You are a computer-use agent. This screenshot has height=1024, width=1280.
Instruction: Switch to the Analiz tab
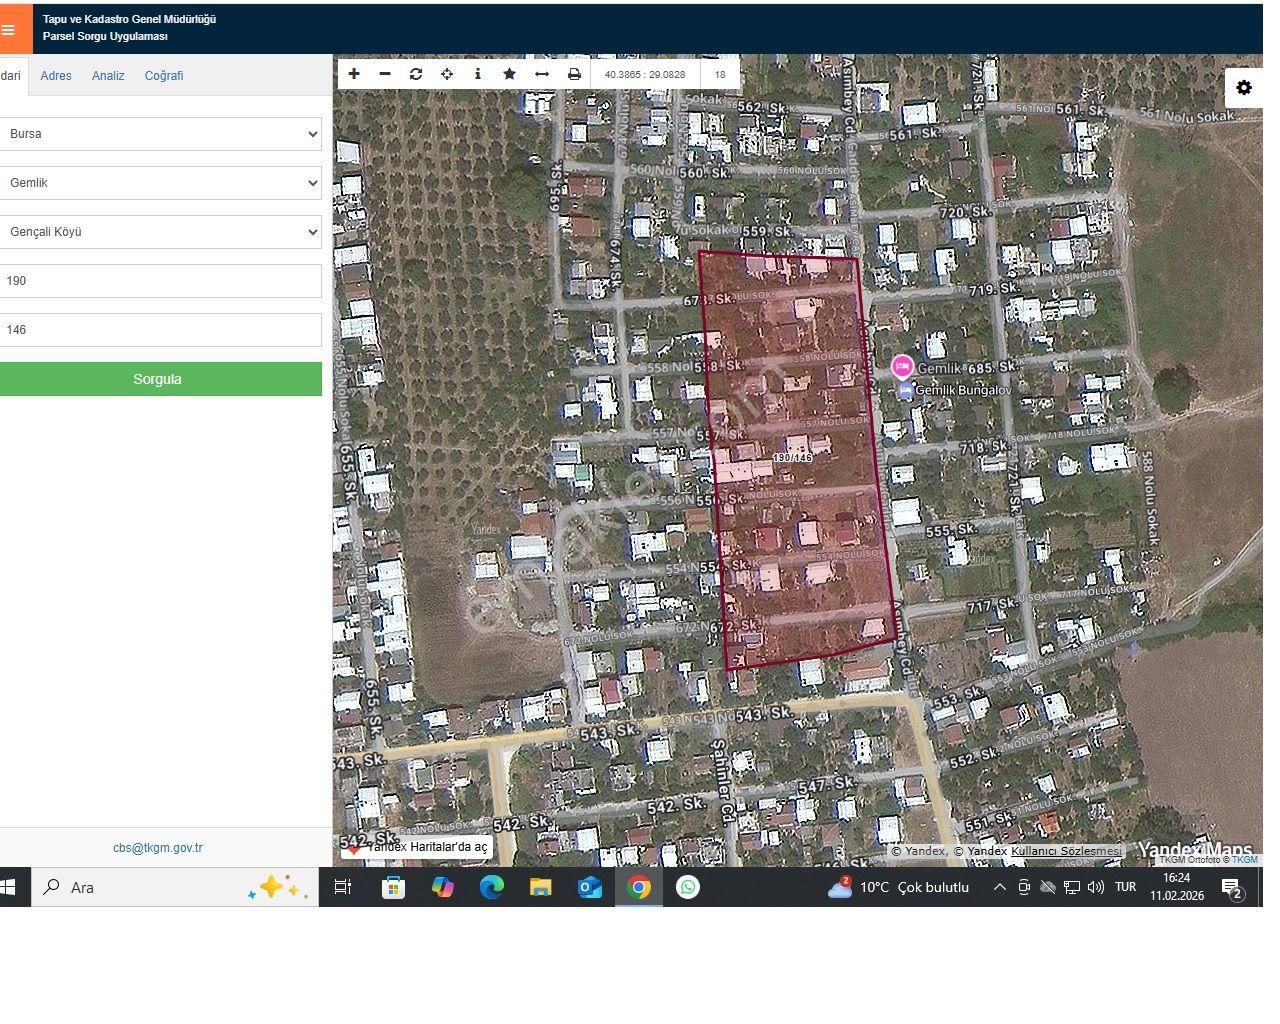(108, 76)
